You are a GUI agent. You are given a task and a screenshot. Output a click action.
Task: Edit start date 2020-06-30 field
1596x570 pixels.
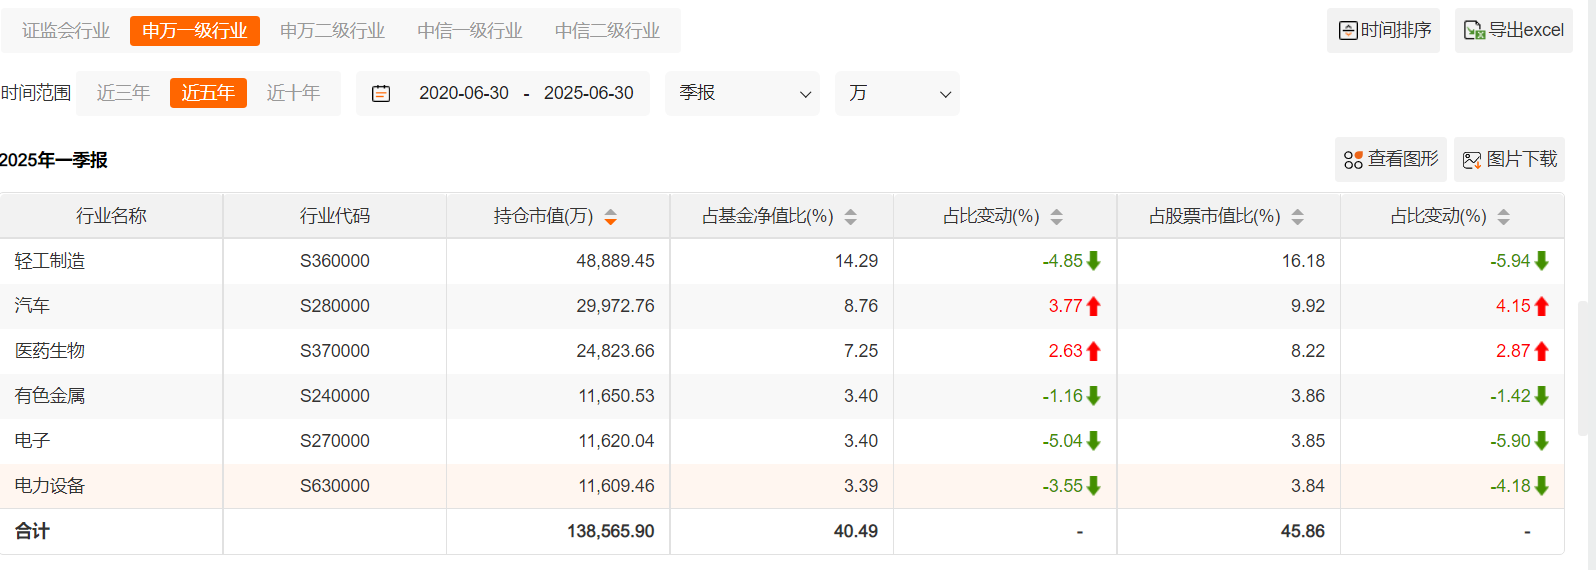(464, 93)
